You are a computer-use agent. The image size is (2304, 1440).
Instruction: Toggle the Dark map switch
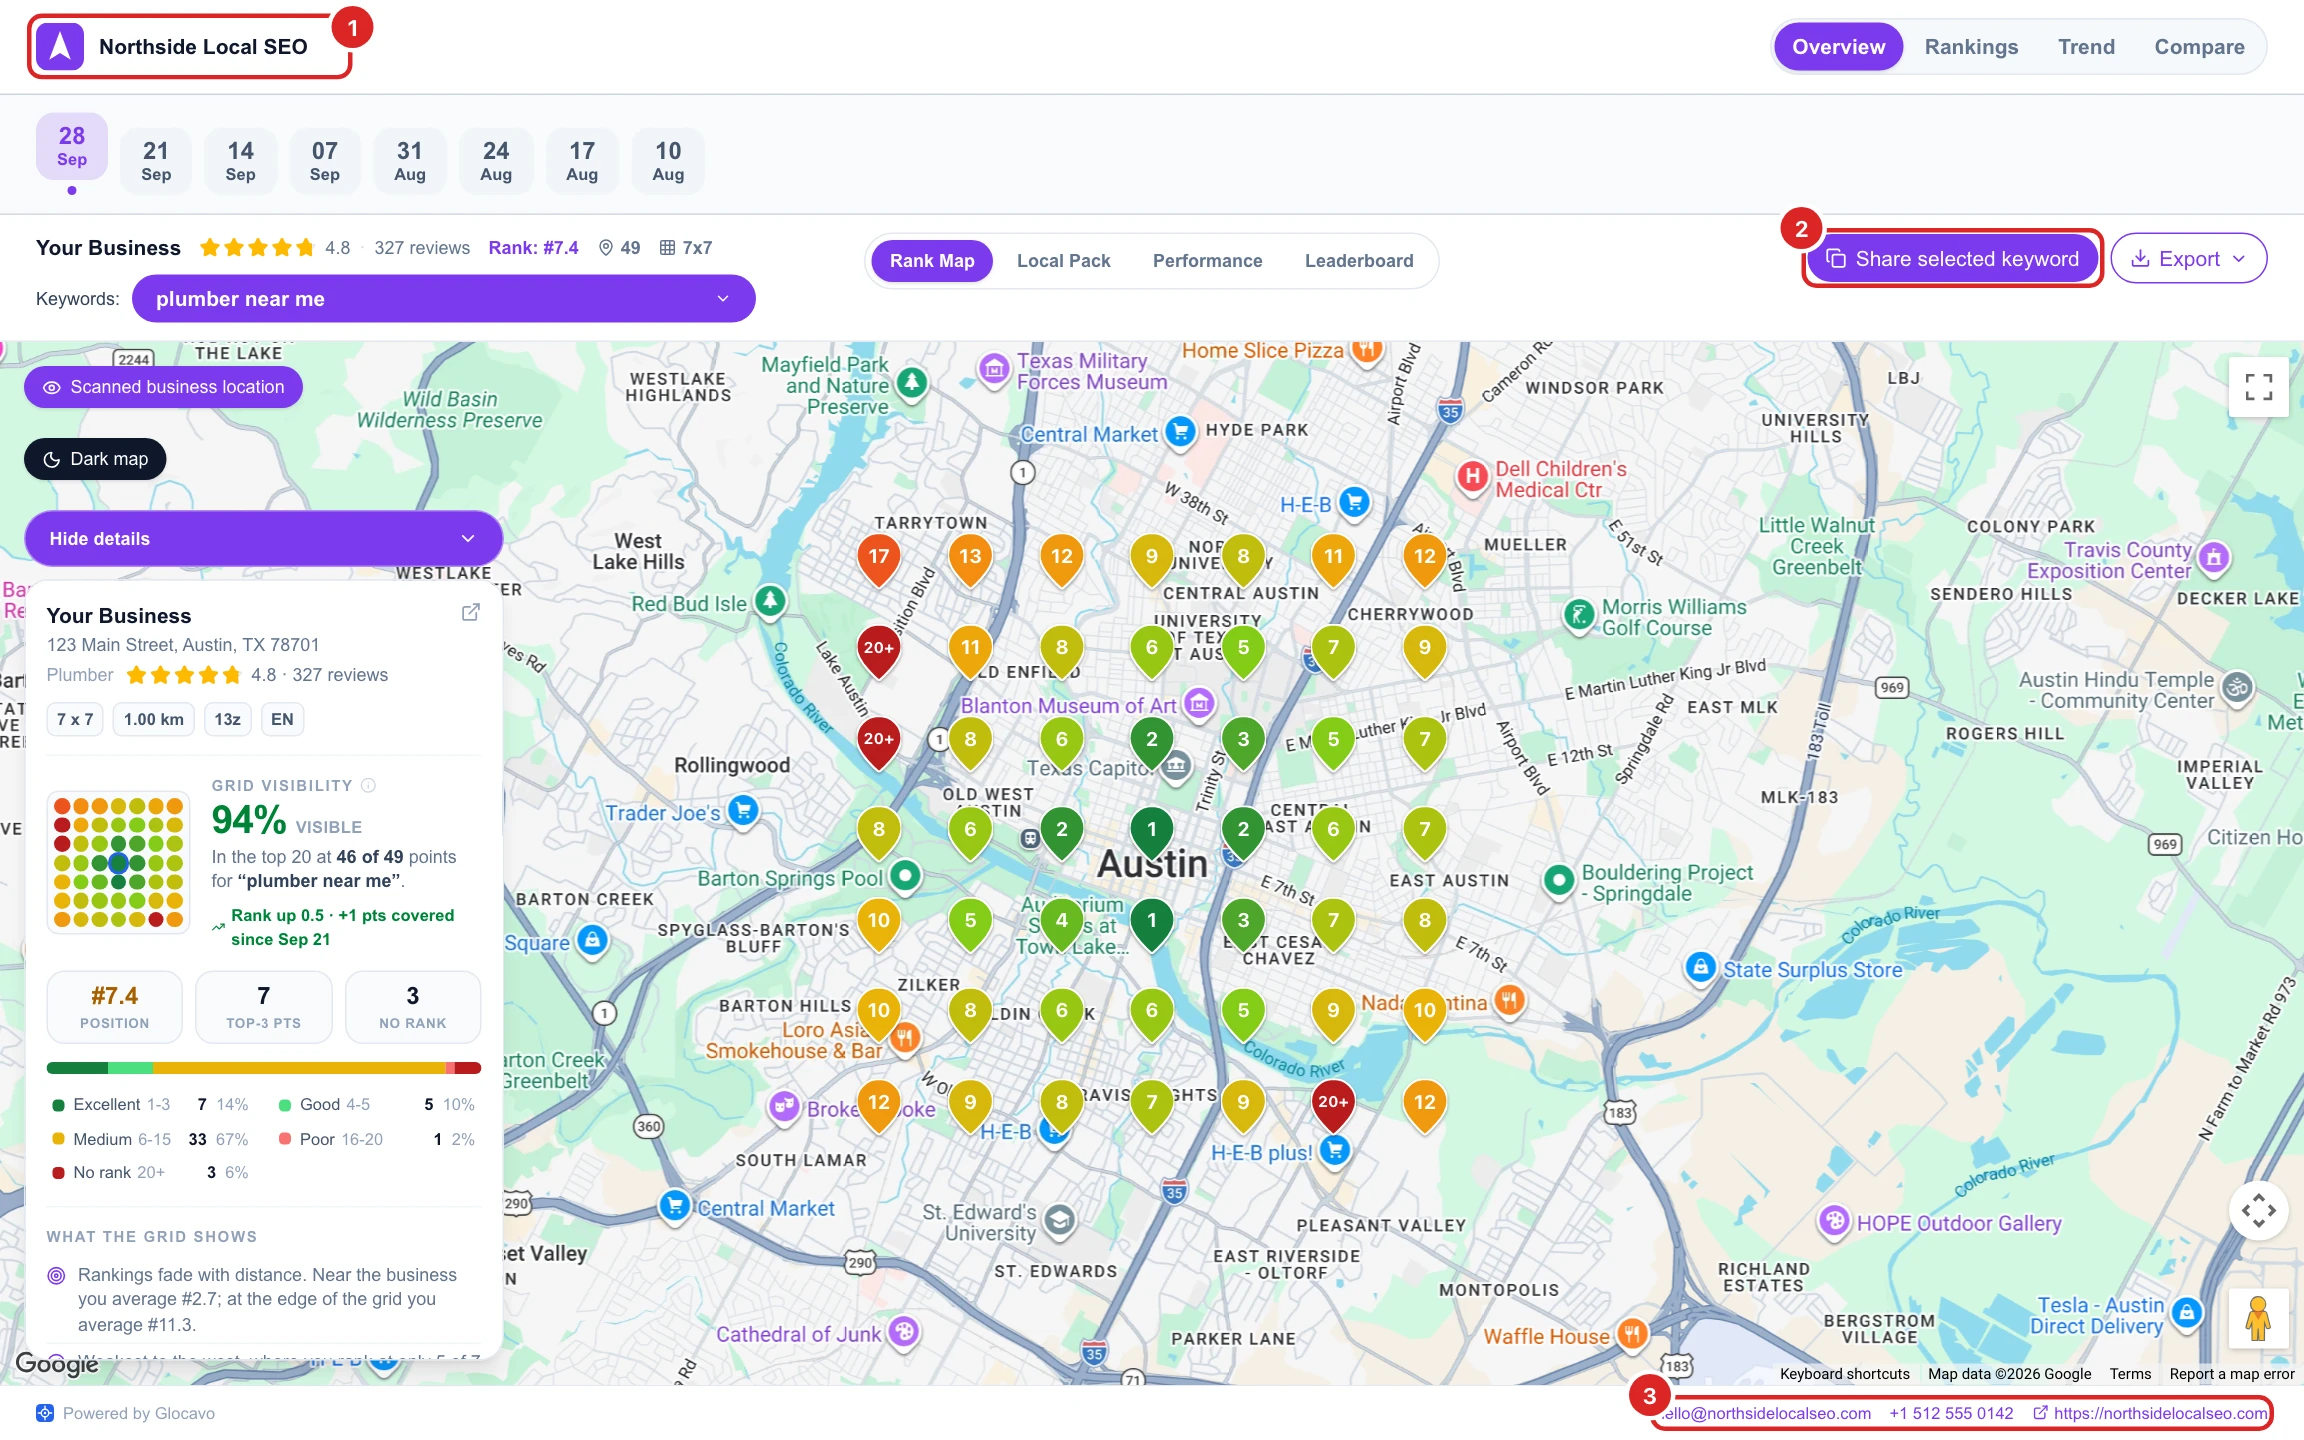95,459
